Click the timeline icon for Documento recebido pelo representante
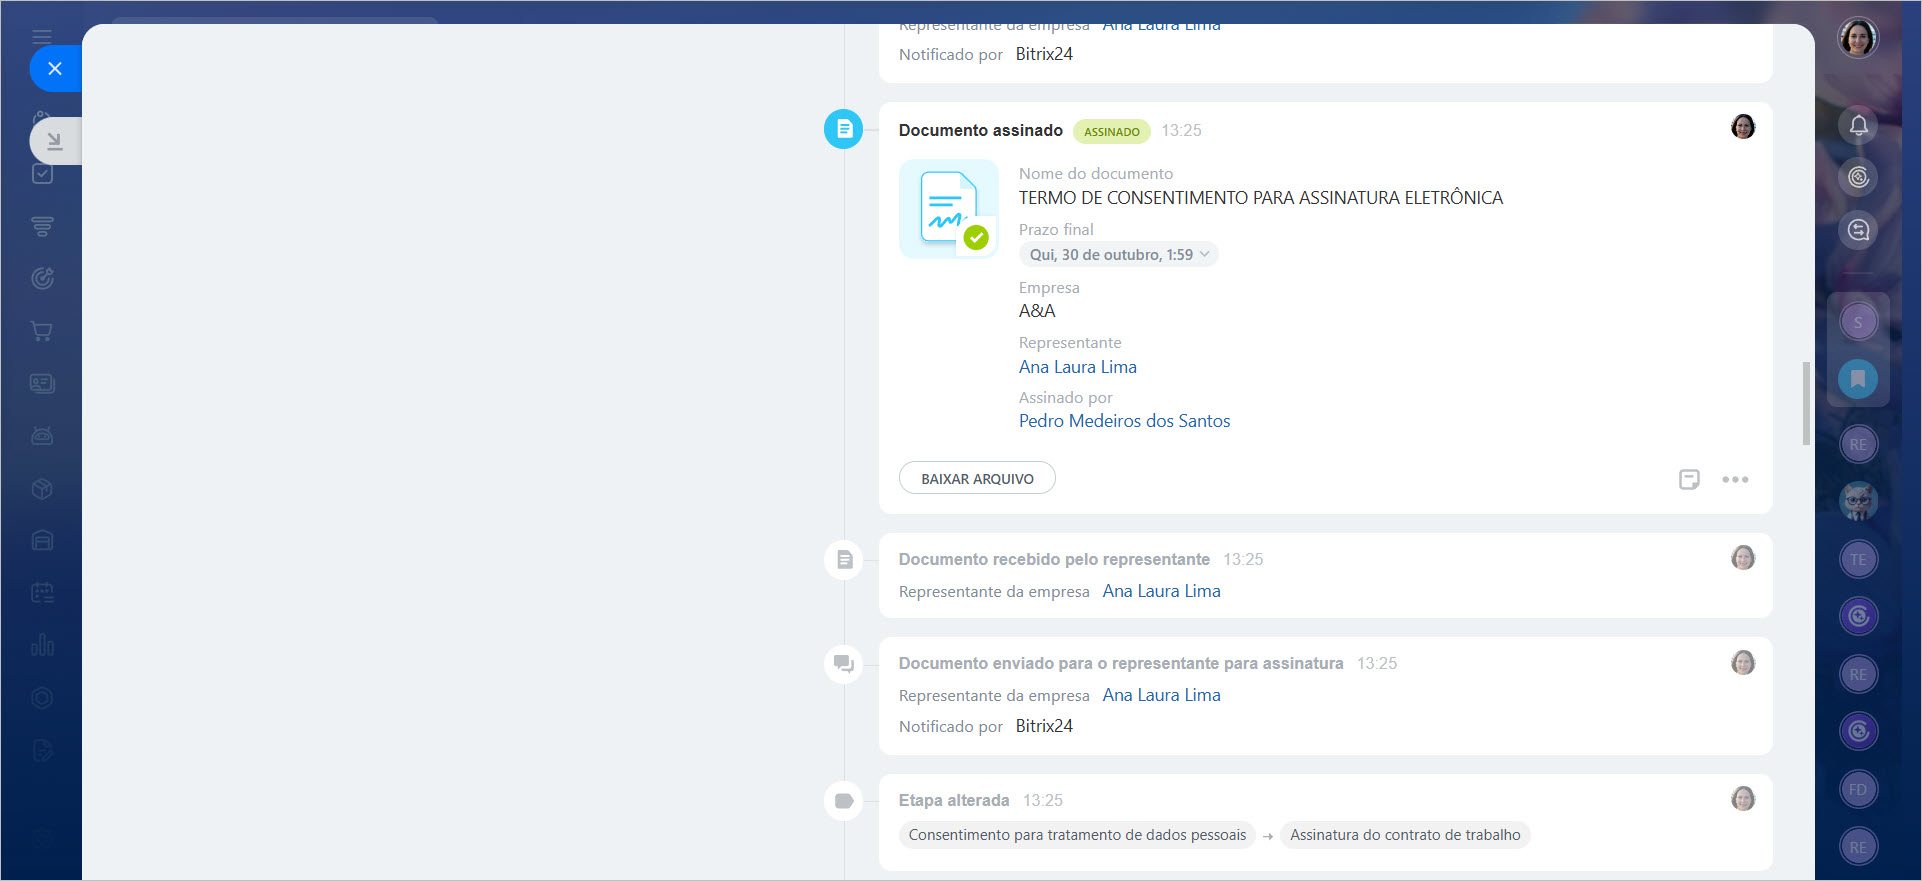The image size is (1922, 881). tap(844, 559)
